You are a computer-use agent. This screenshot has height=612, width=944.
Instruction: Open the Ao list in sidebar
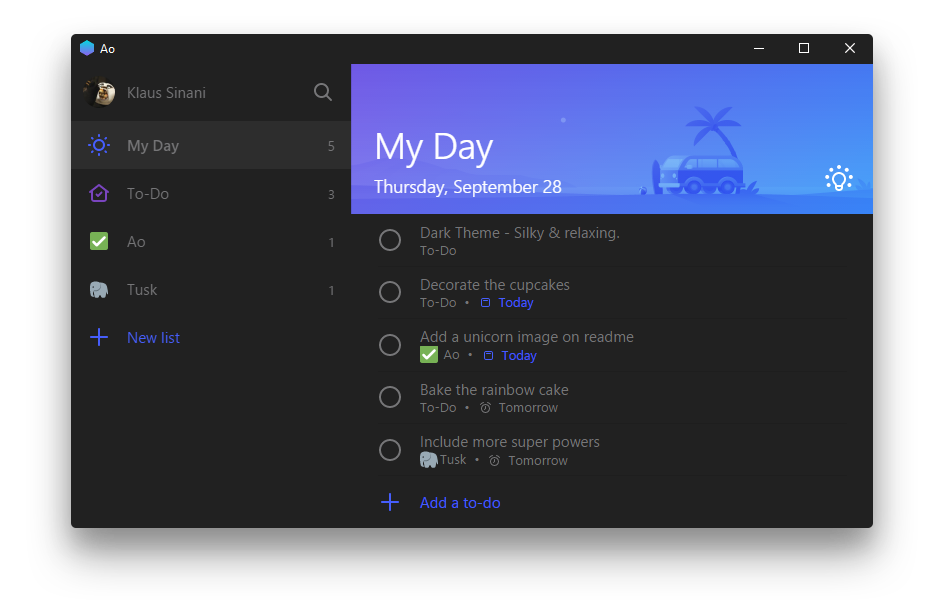[211, 241]
